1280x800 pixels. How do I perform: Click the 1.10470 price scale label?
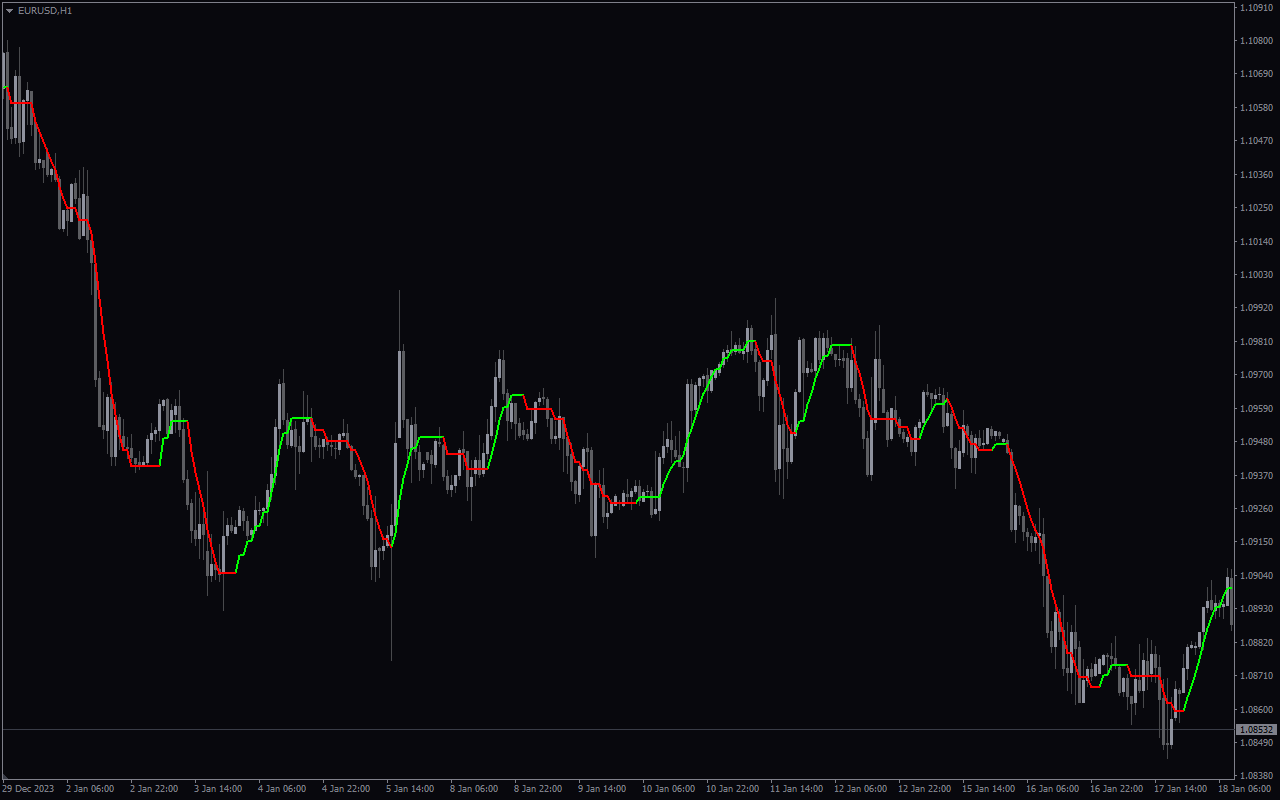[1256, 141]
